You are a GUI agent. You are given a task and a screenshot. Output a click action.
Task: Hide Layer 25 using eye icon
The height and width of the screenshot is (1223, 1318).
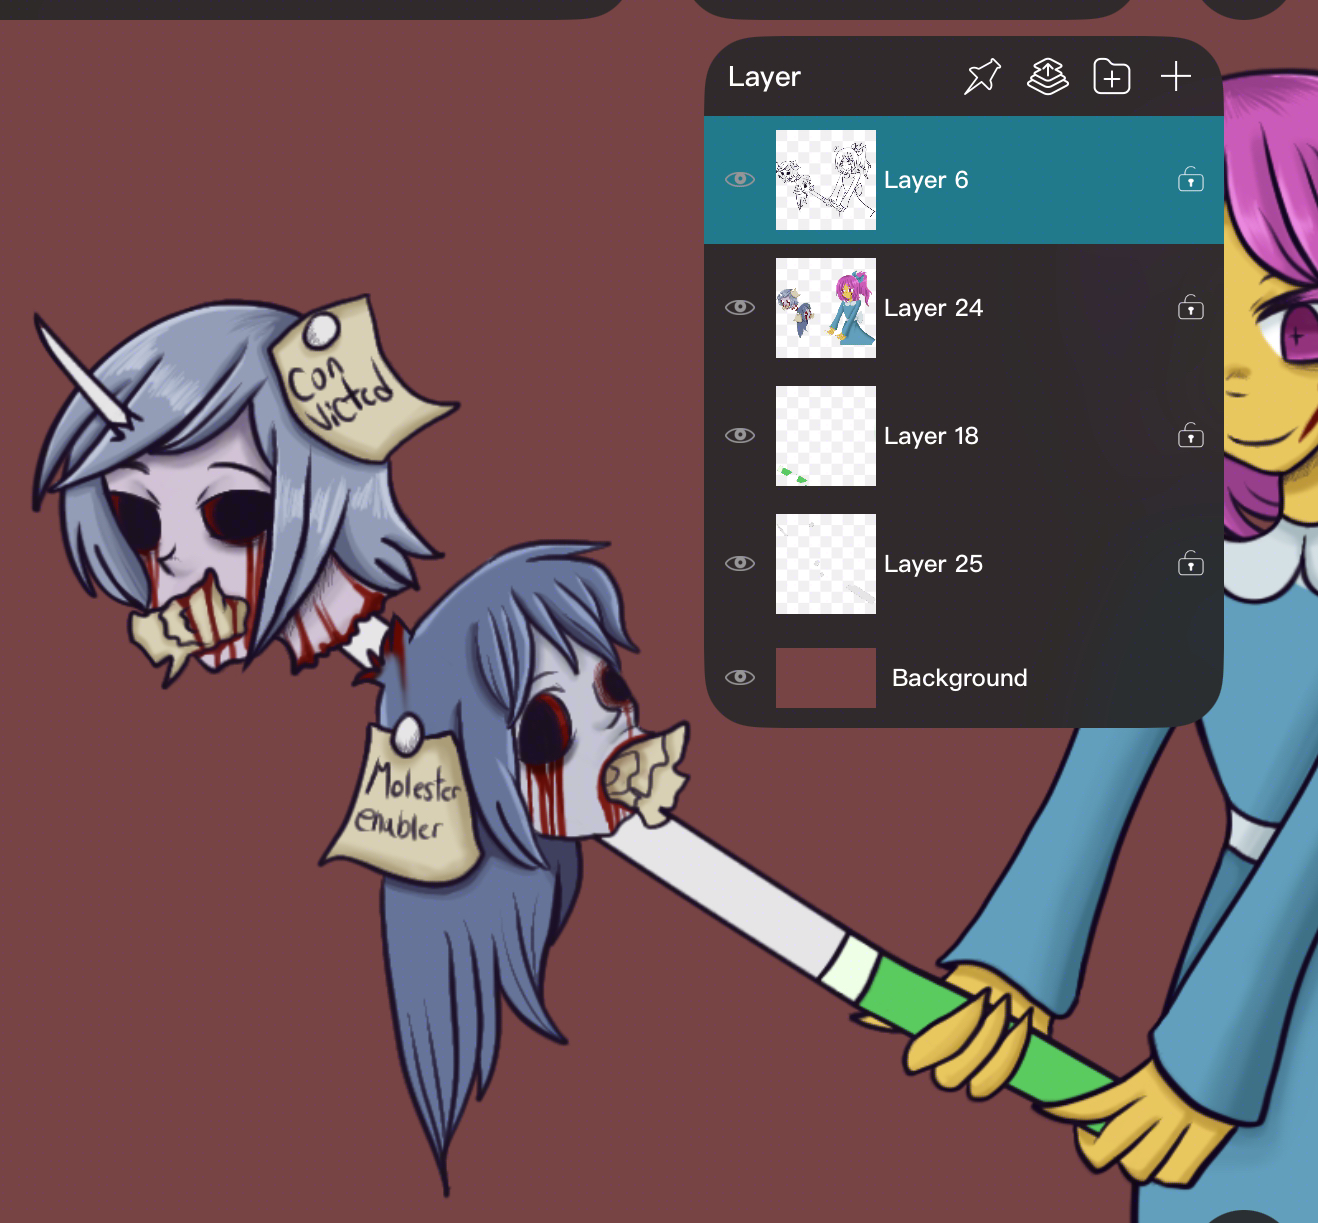pos(740,564)
